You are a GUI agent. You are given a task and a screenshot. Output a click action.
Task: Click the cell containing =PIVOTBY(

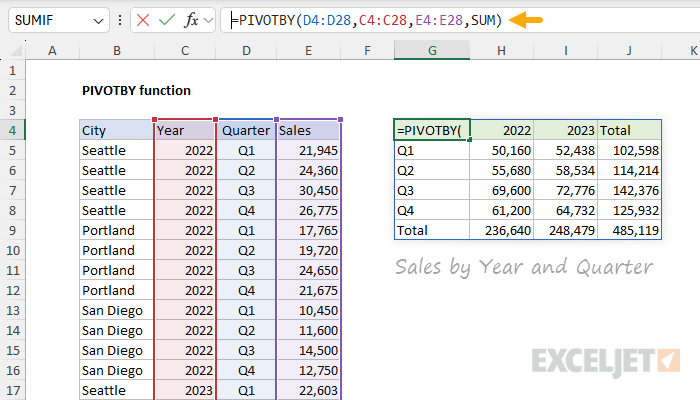click(x=432, y=130)
